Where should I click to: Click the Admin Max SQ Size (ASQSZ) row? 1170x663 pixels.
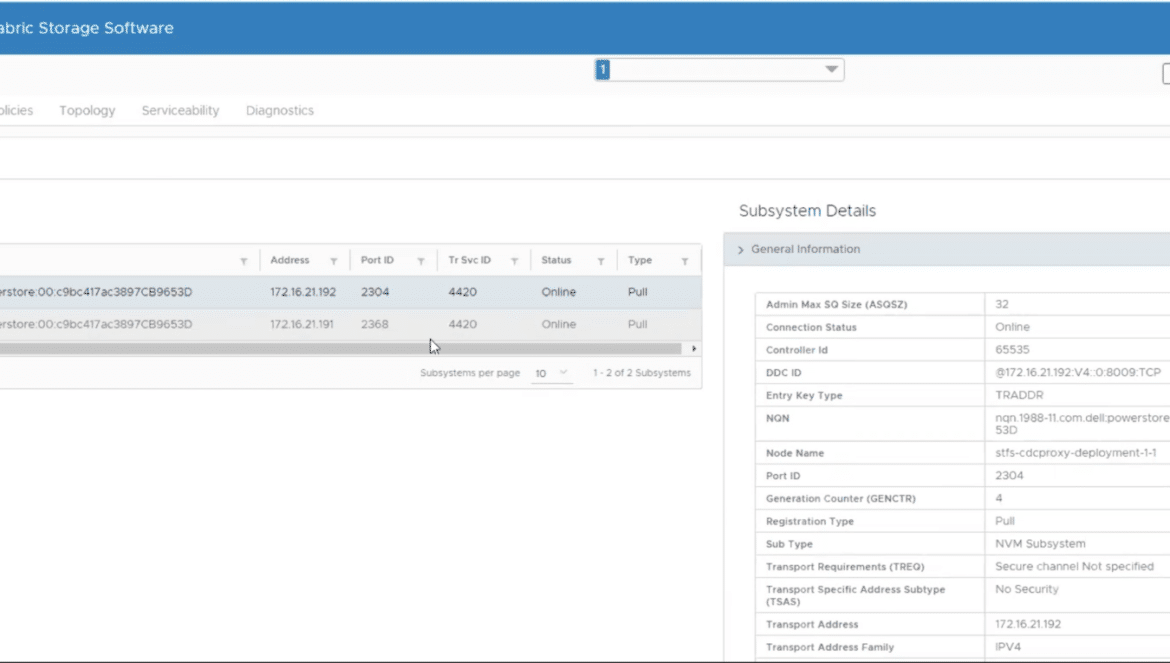click(x=963, y=304)
